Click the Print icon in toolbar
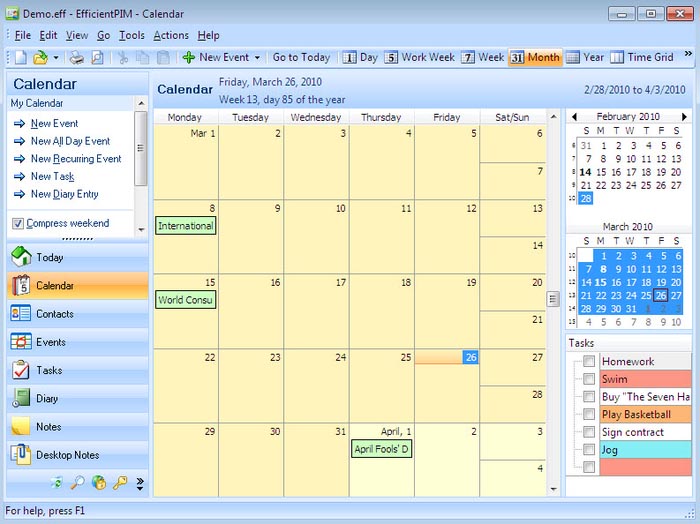Image resolution: width=700 pixels, height=524 pixels. (x=77, y=58)
